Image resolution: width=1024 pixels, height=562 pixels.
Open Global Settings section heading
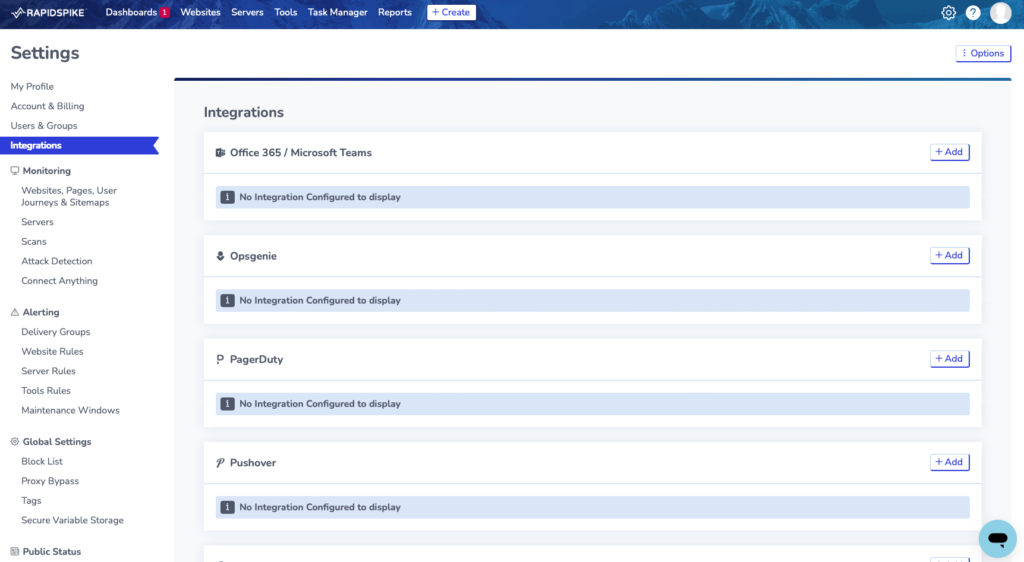coord(57,441)
